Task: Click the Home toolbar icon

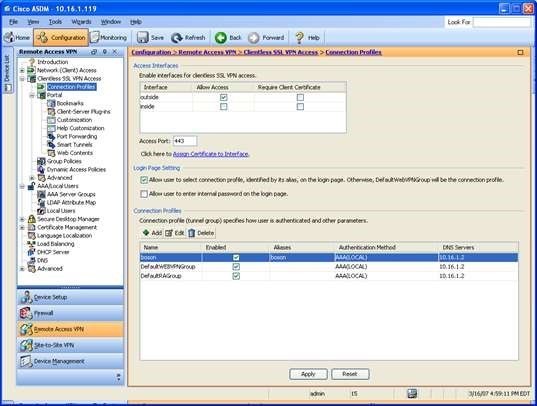Action: (9, 37)
